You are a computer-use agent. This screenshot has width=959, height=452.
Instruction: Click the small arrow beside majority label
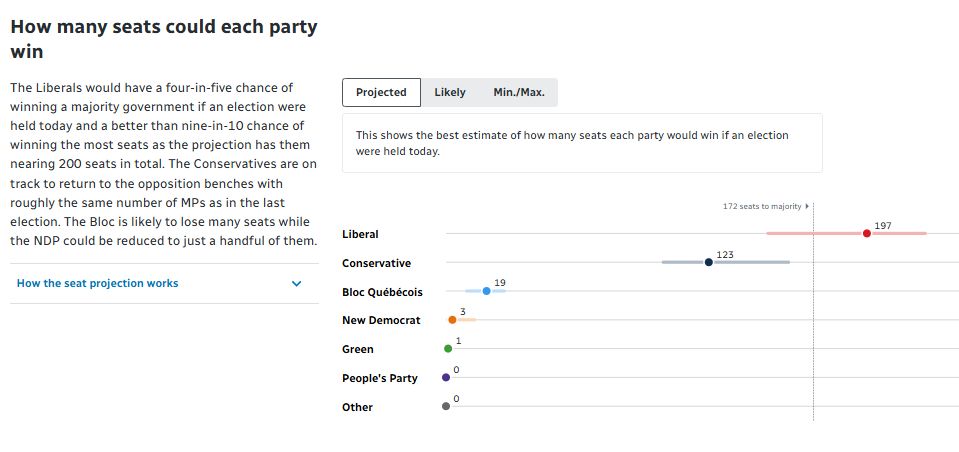click(x=807, y=206)
